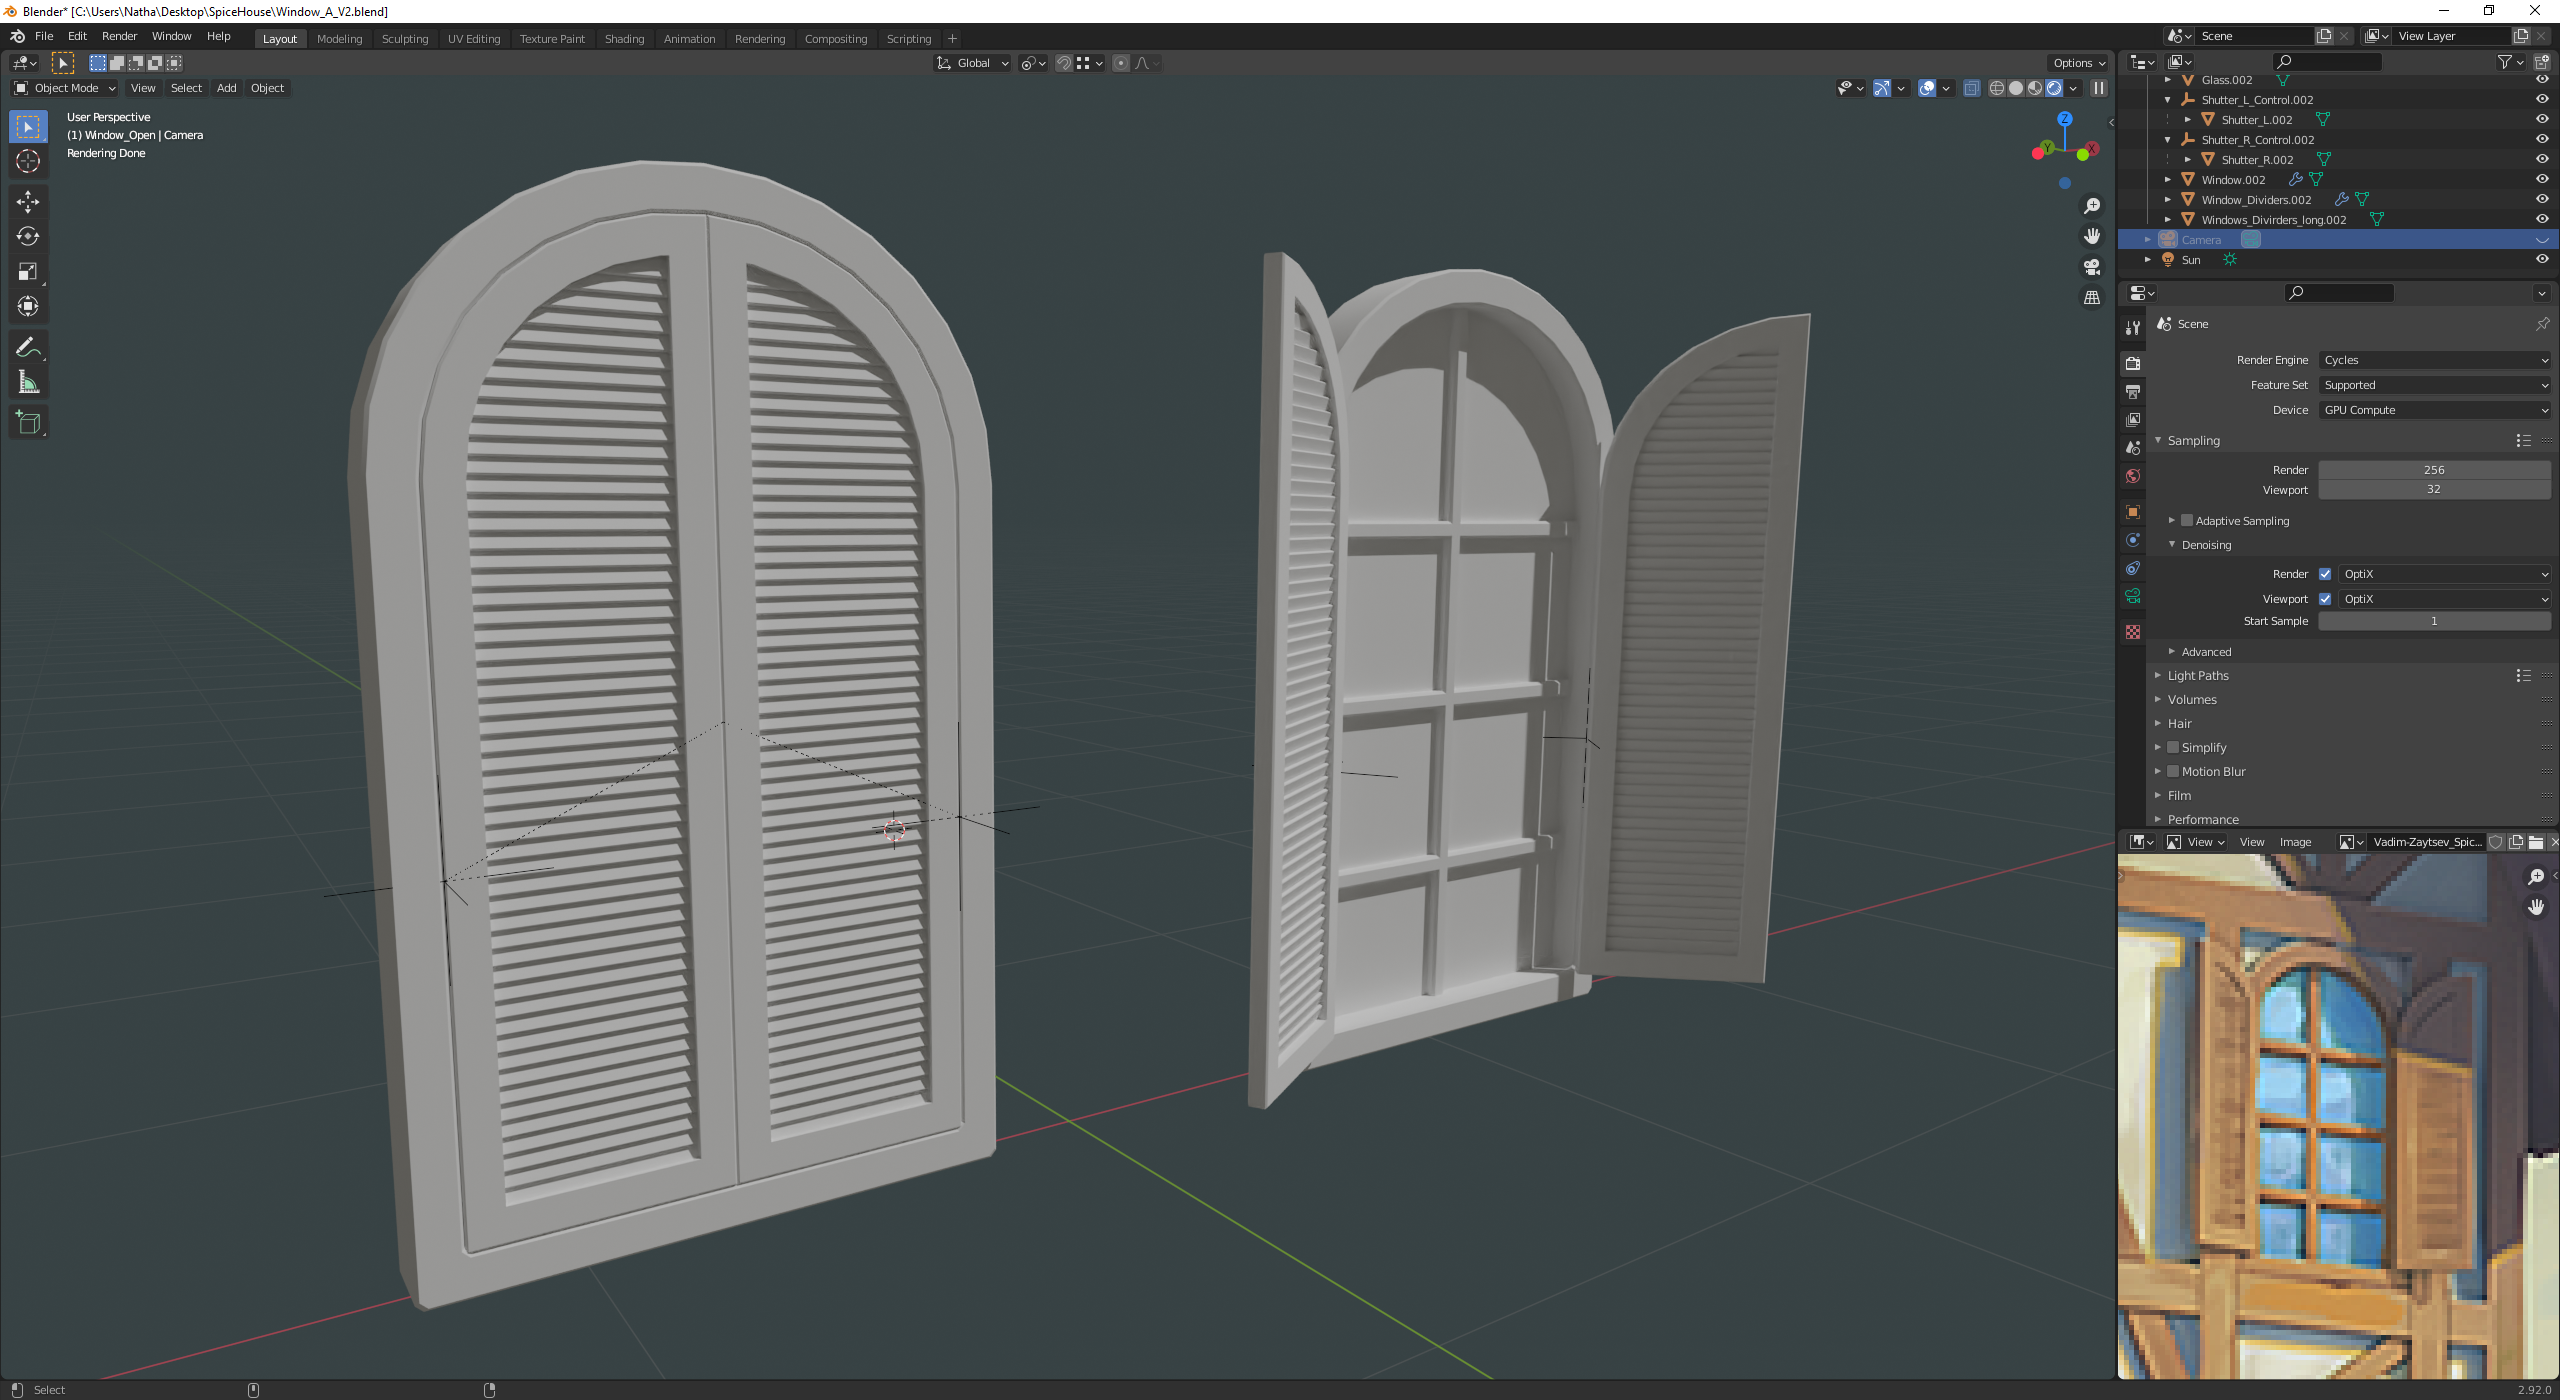Switch to the Shading workspace tab
Image resolution: width=2560 pixels, height=1400 pixels.
click(x=624, y=39)
